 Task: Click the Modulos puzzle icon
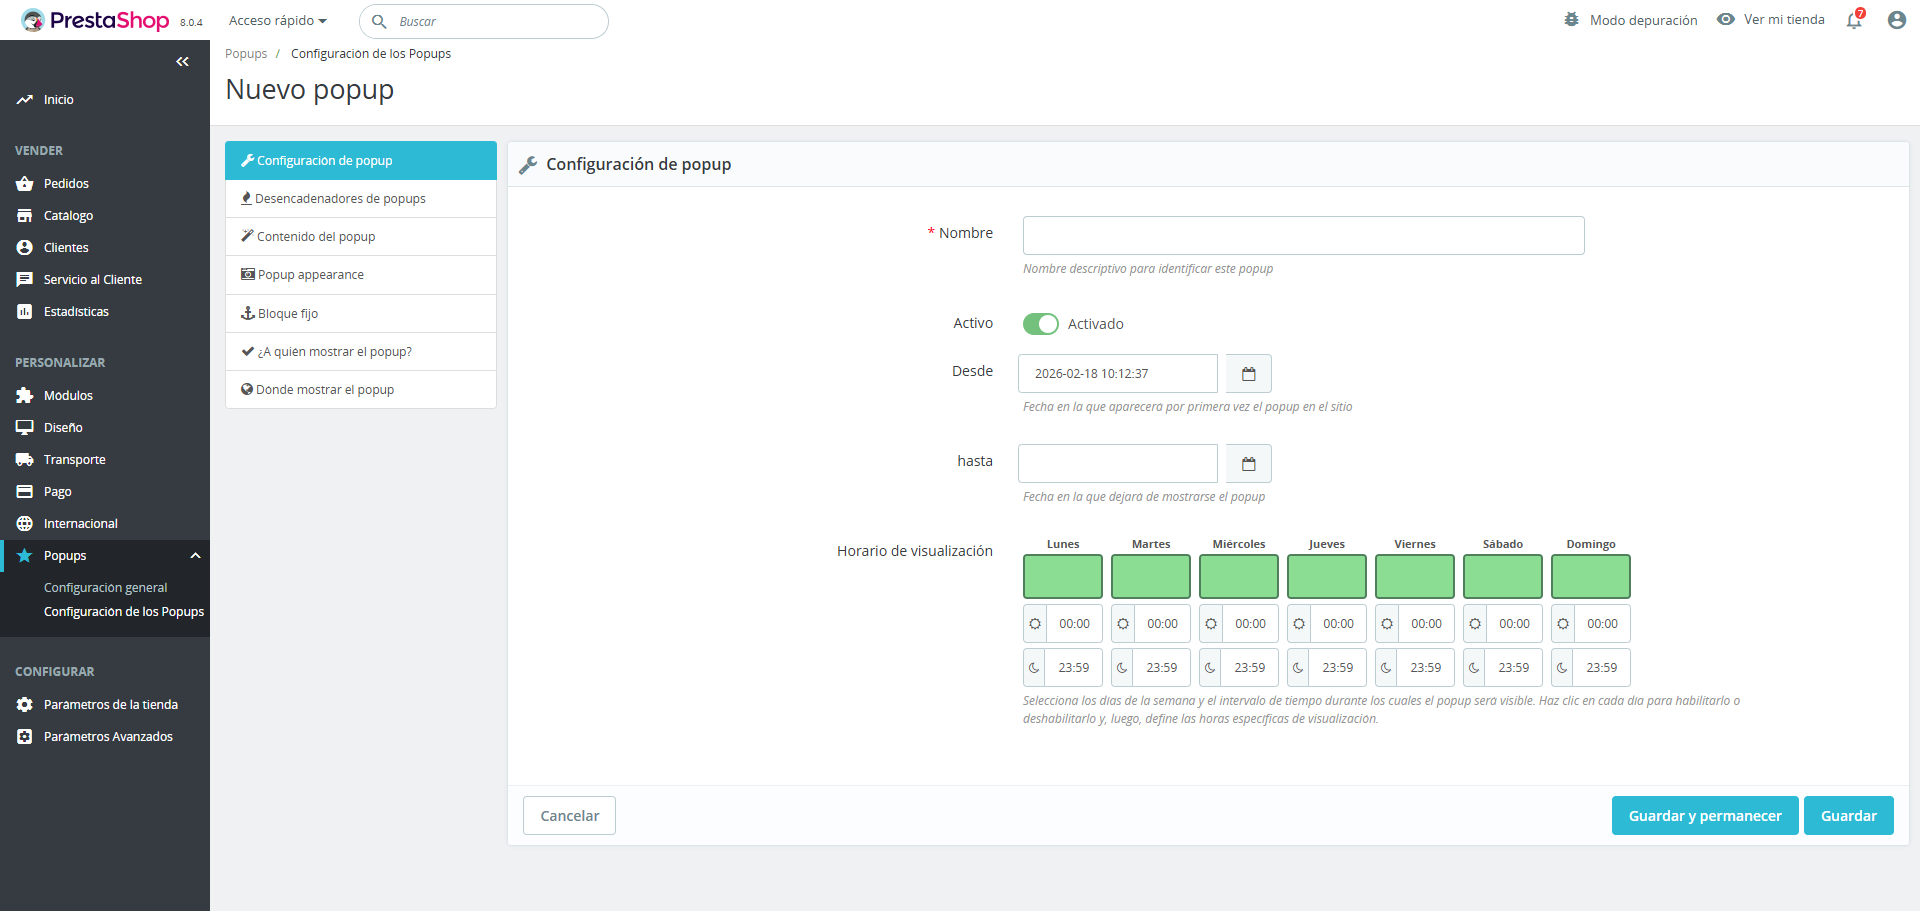[x=25, y=396]
